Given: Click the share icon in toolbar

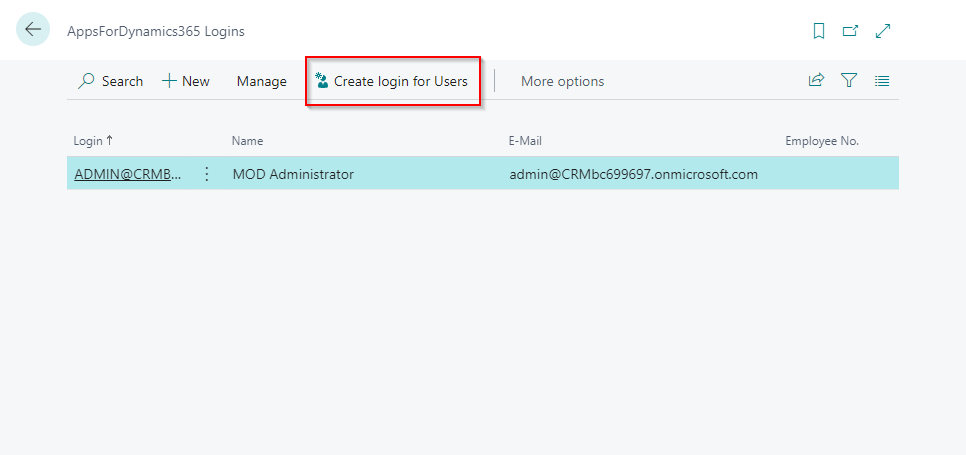Looking at the screenshot, I should tap(816, 81).
